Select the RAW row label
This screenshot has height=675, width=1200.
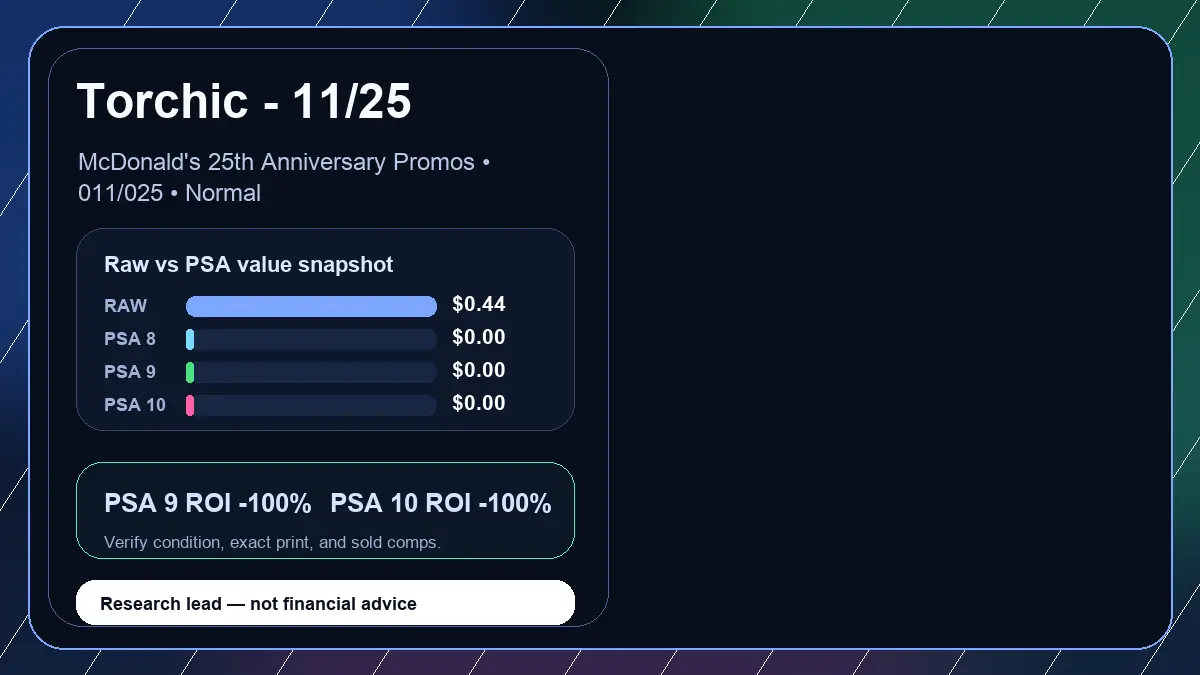click(x=125, y=306)
